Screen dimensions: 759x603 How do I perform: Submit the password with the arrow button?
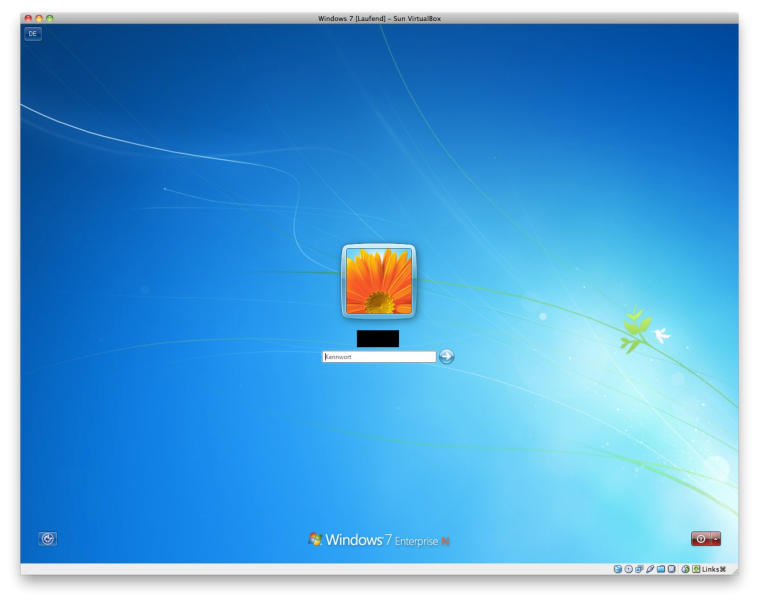pyautogui.click(x=446, y=356)
